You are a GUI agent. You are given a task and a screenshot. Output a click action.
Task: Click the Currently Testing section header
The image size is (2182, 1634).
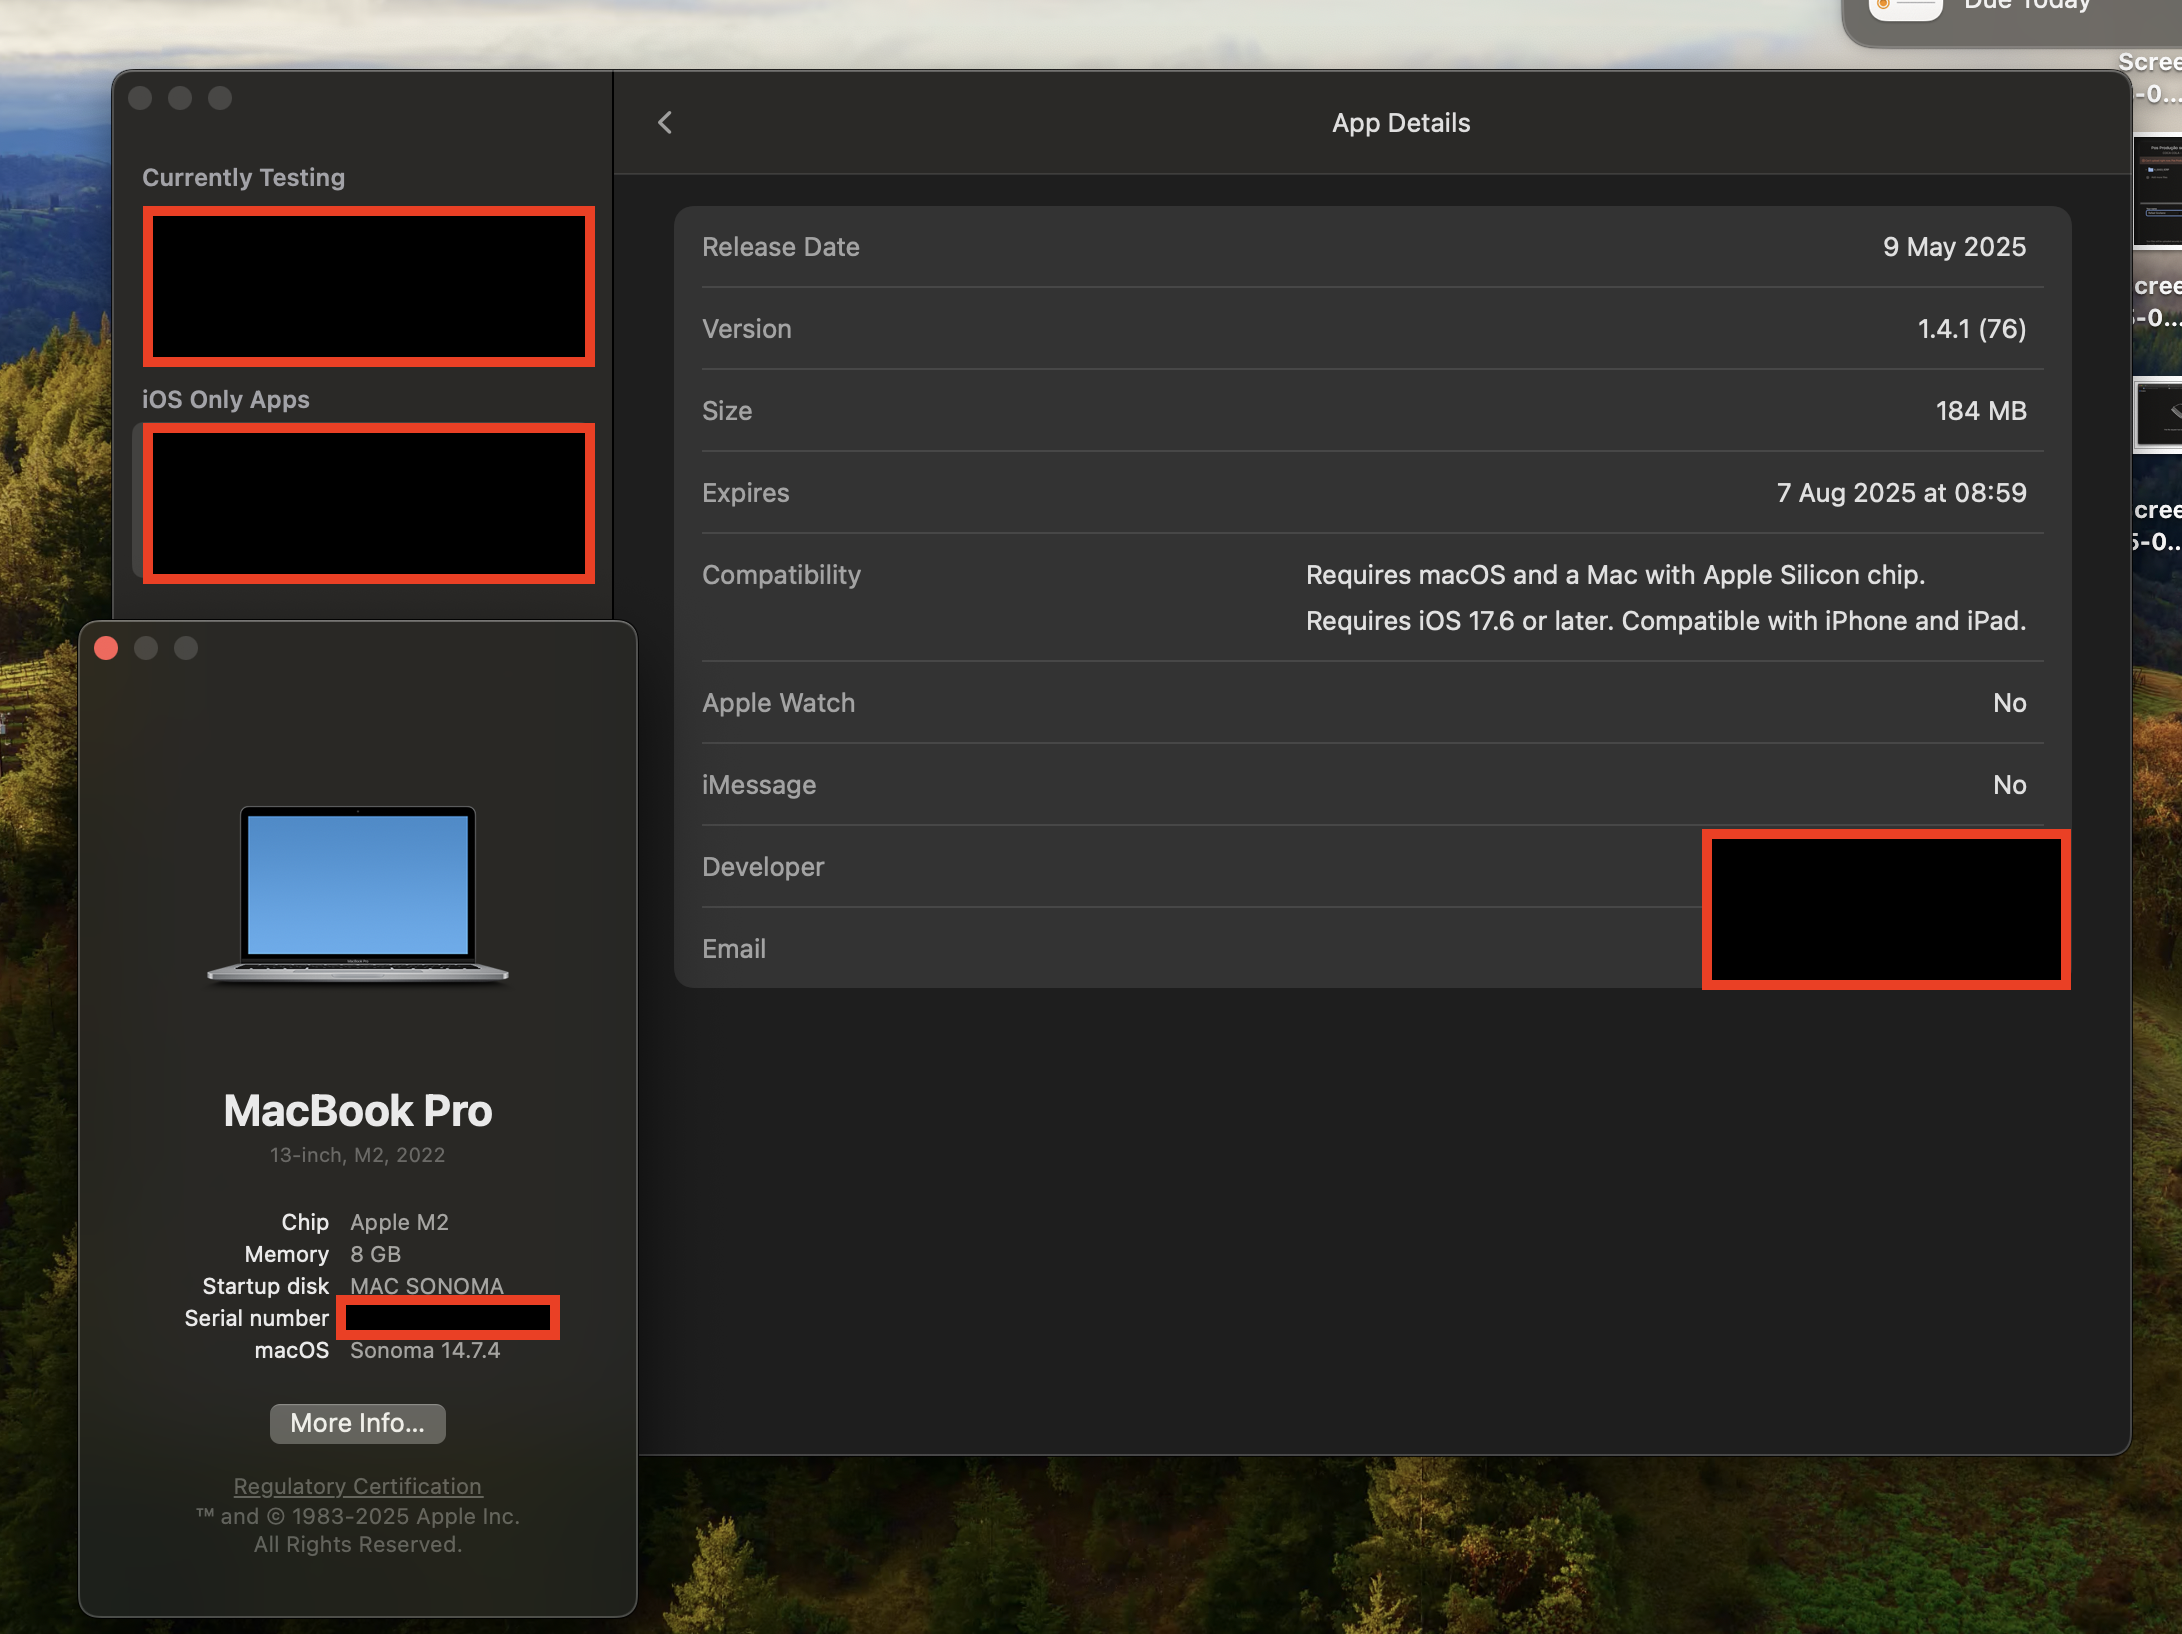(243, 177)
